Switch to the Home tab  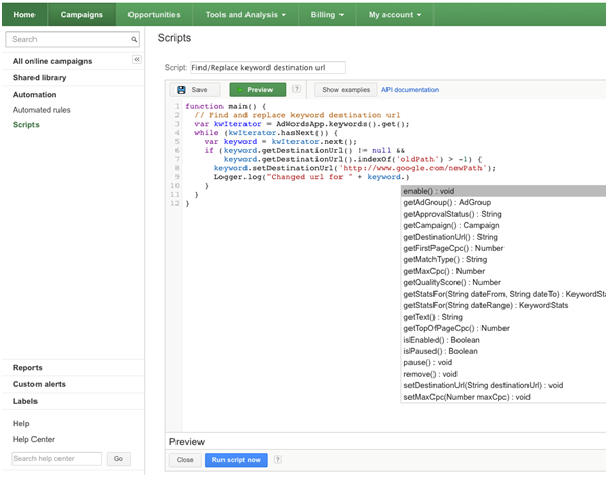pos(23,15)
